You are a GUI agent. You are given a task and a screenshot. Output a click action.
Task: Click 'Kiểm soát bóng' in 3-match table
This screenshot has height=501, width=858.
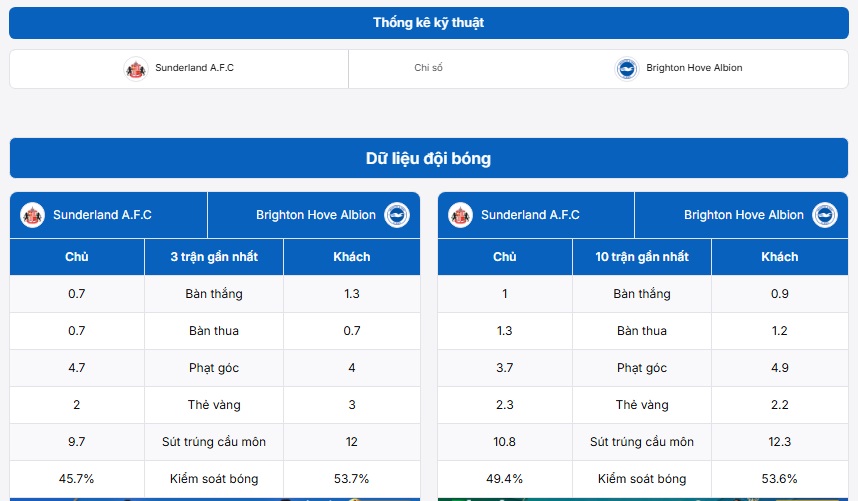(214, 479)
